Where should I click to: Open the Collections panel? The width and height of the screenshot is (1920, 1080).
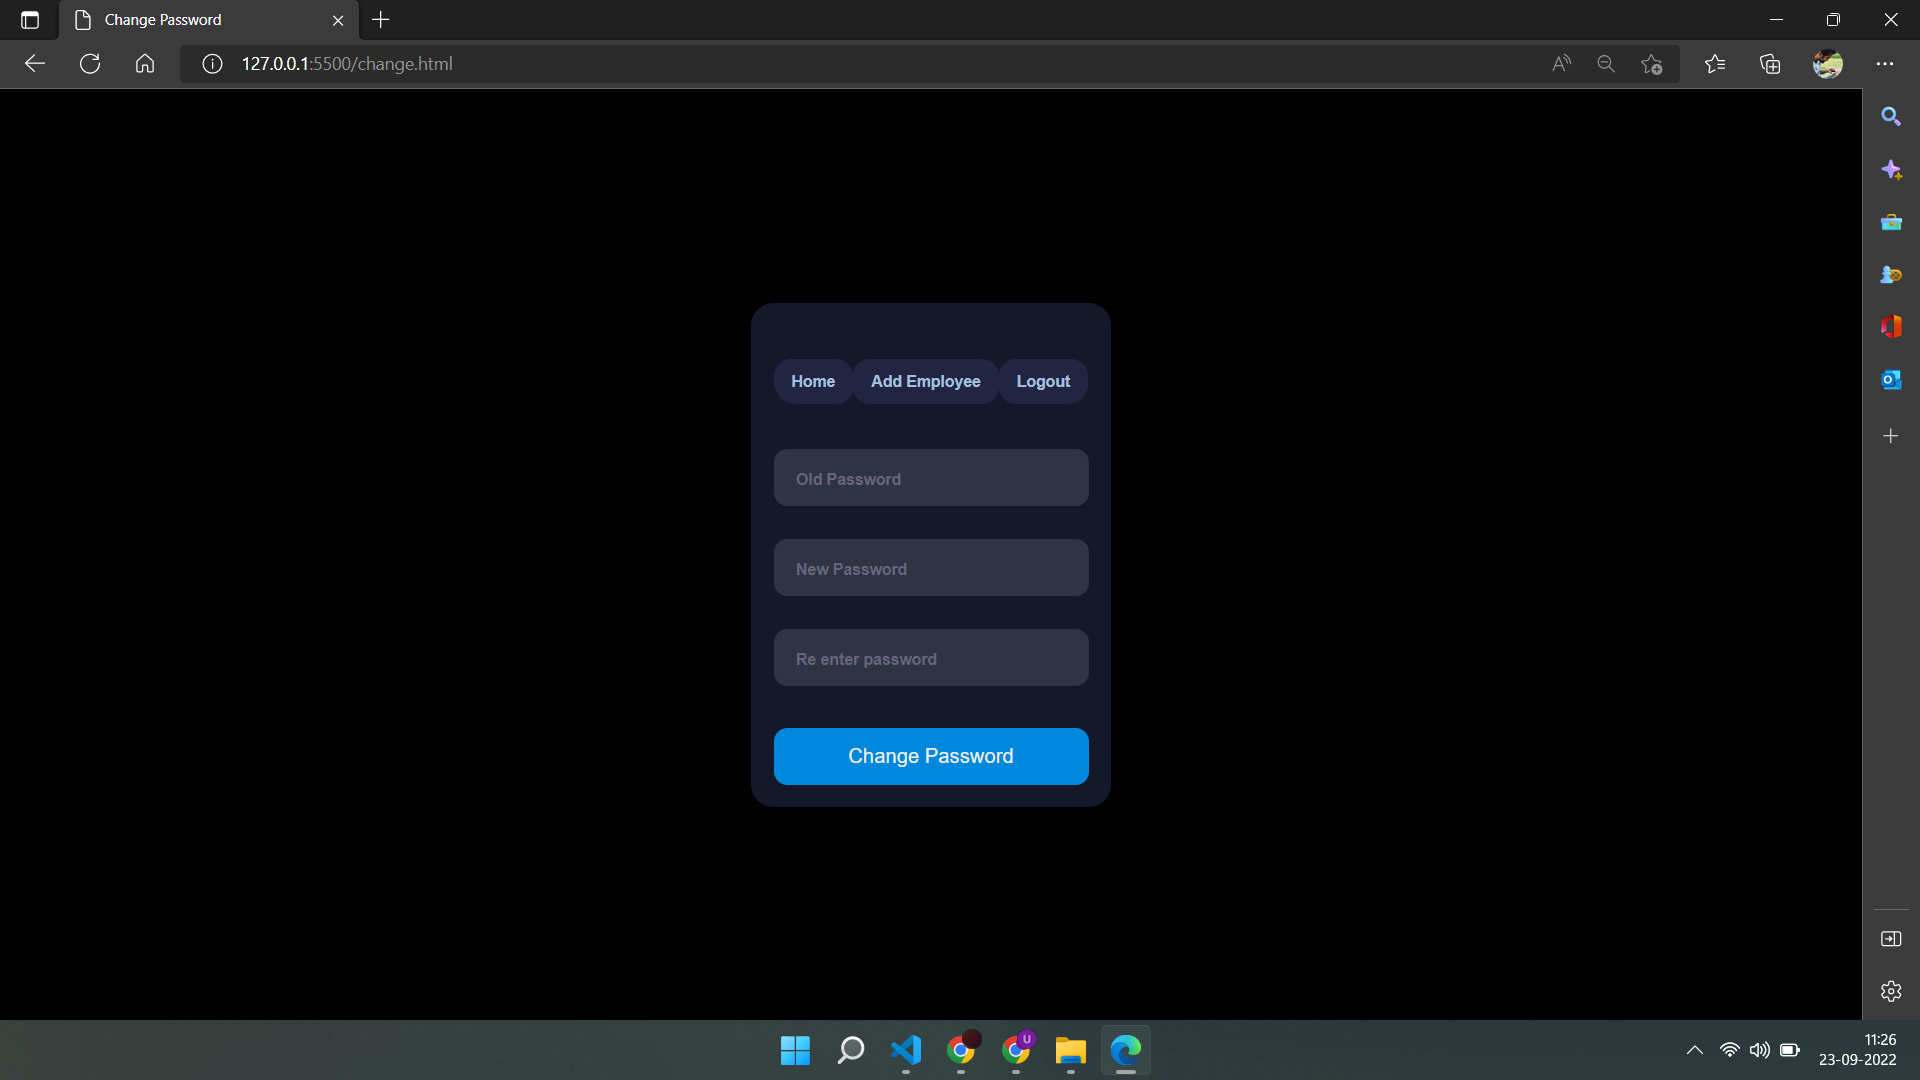tap(1769, 63)
